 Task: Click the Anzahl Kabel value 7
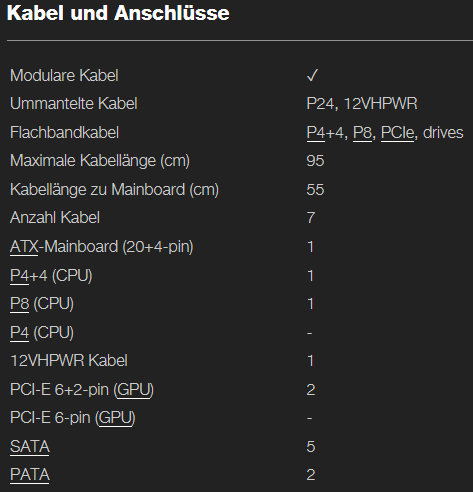[x=311, y=218]
